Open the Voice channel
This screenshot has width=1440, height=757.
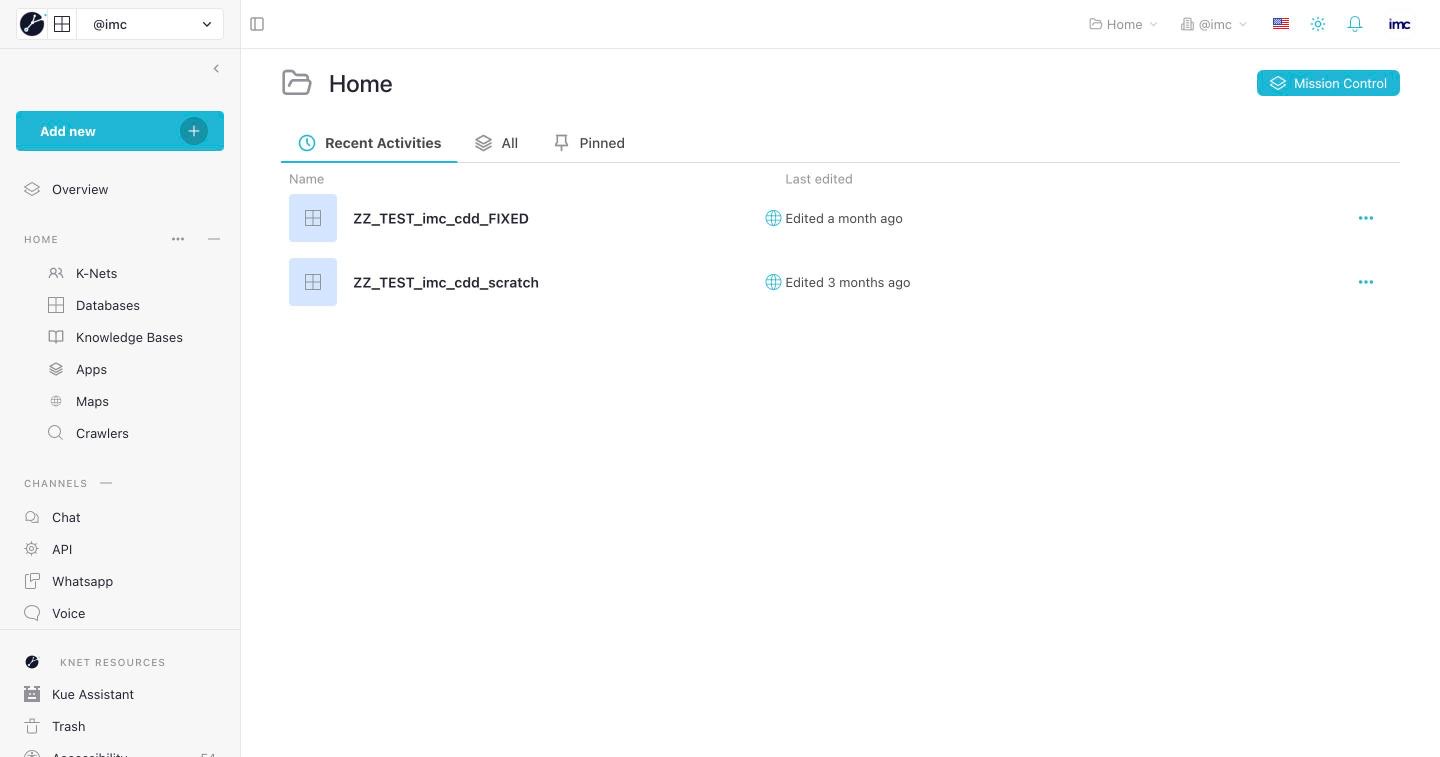click(x=68, y=613)
